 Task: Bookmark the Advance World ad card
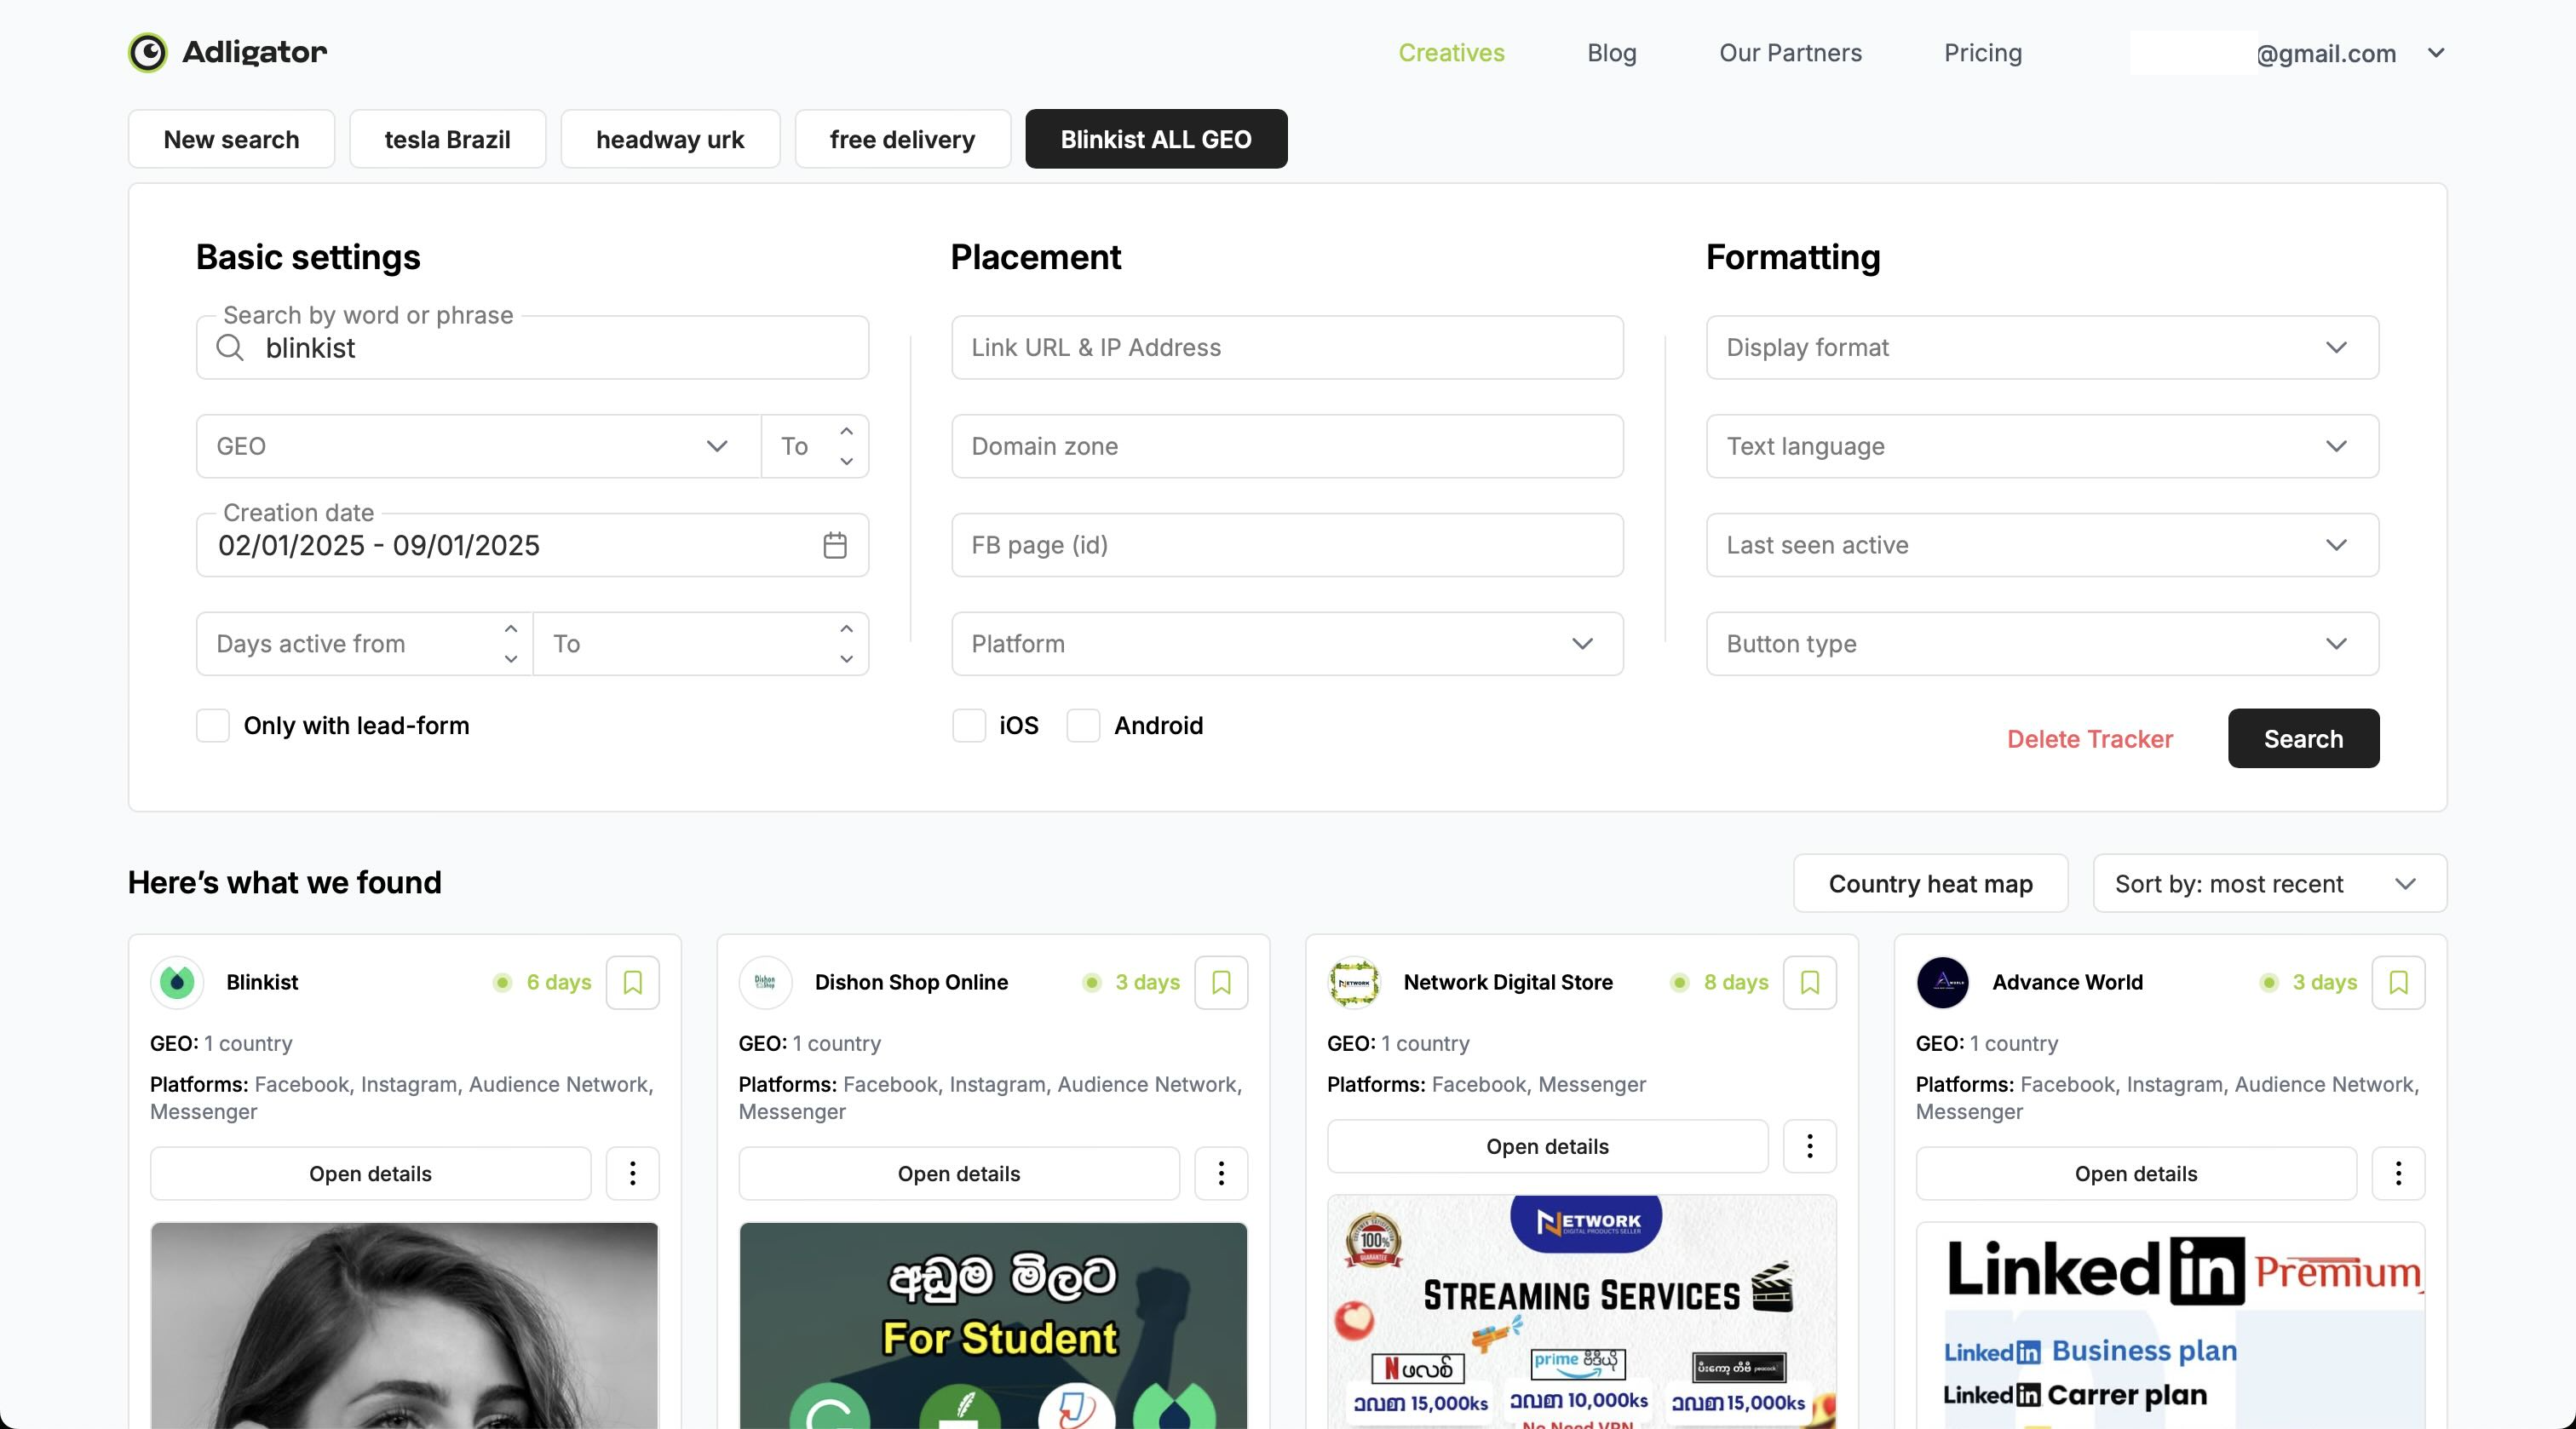click(x=2397, y=982)
